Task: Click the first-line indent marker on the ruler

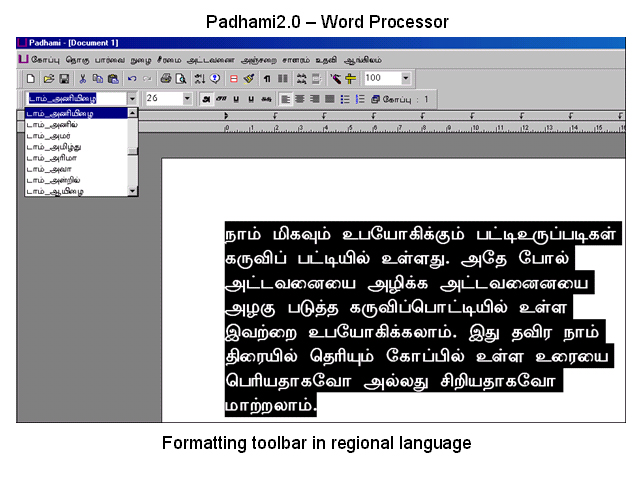Action: [x=226, y=116]
